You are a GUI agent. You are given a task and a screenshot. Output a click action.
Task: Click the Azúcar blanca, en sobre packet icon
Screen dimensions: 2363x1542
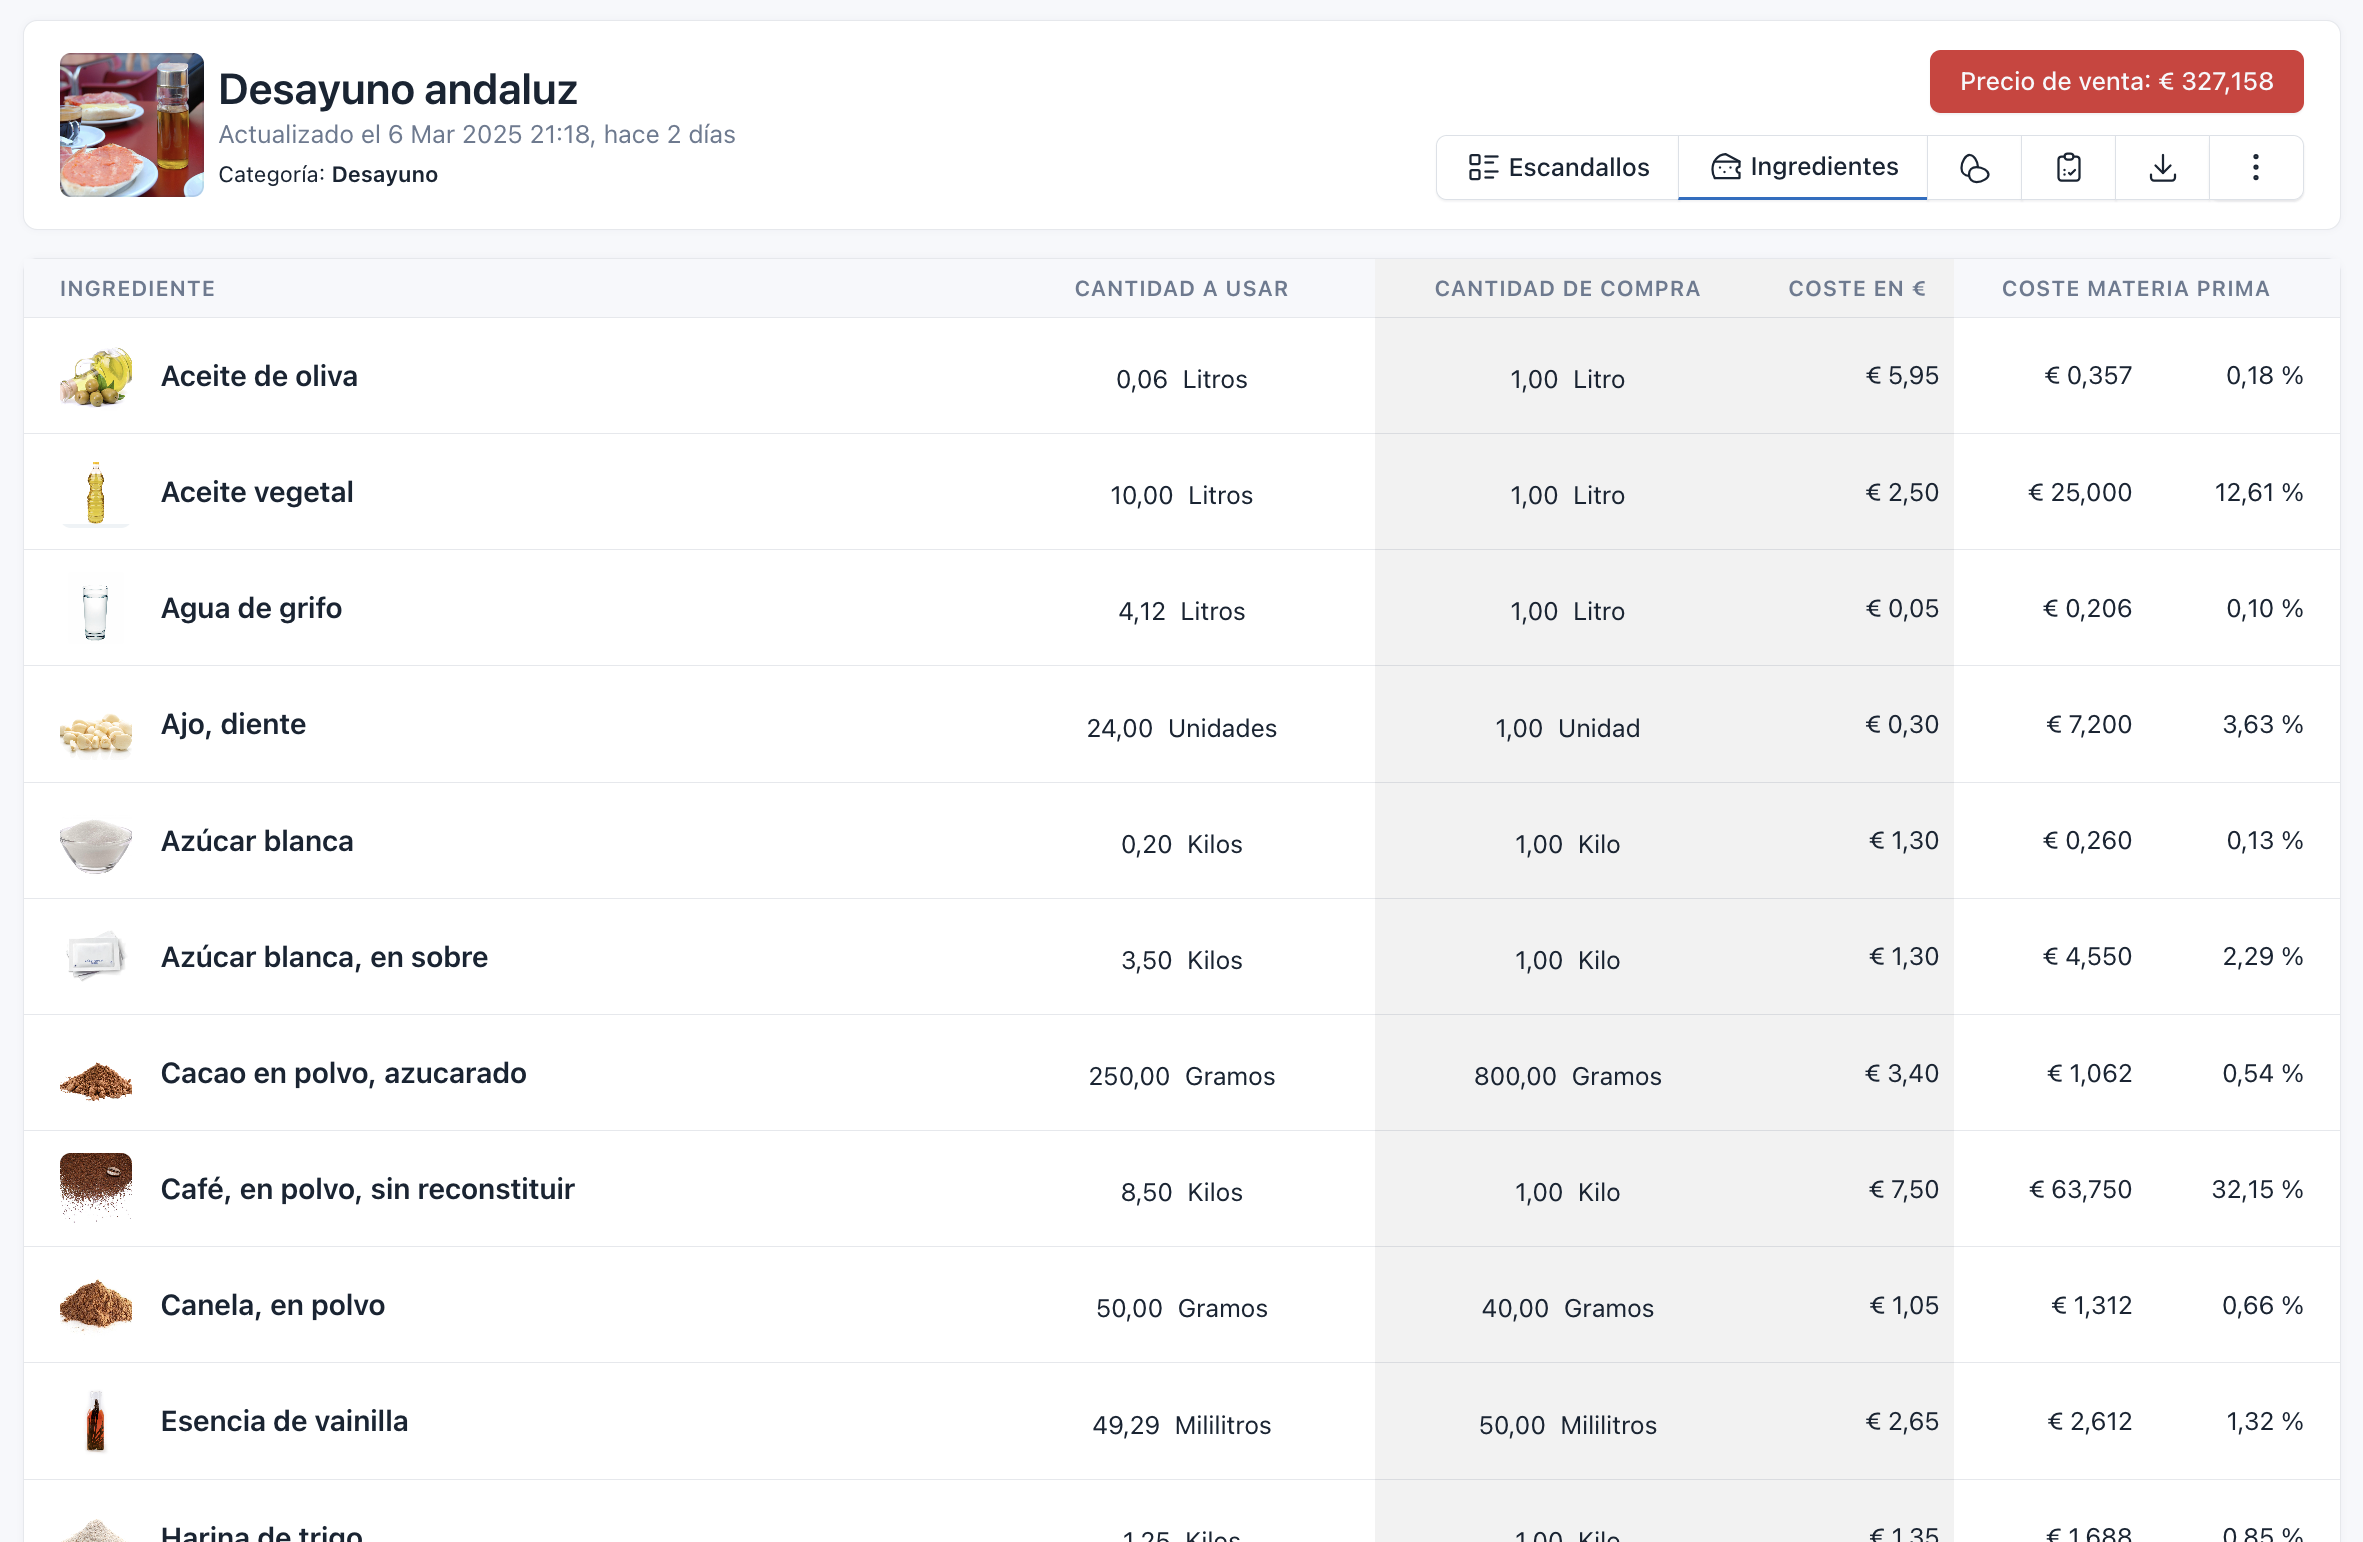[96, 957]
